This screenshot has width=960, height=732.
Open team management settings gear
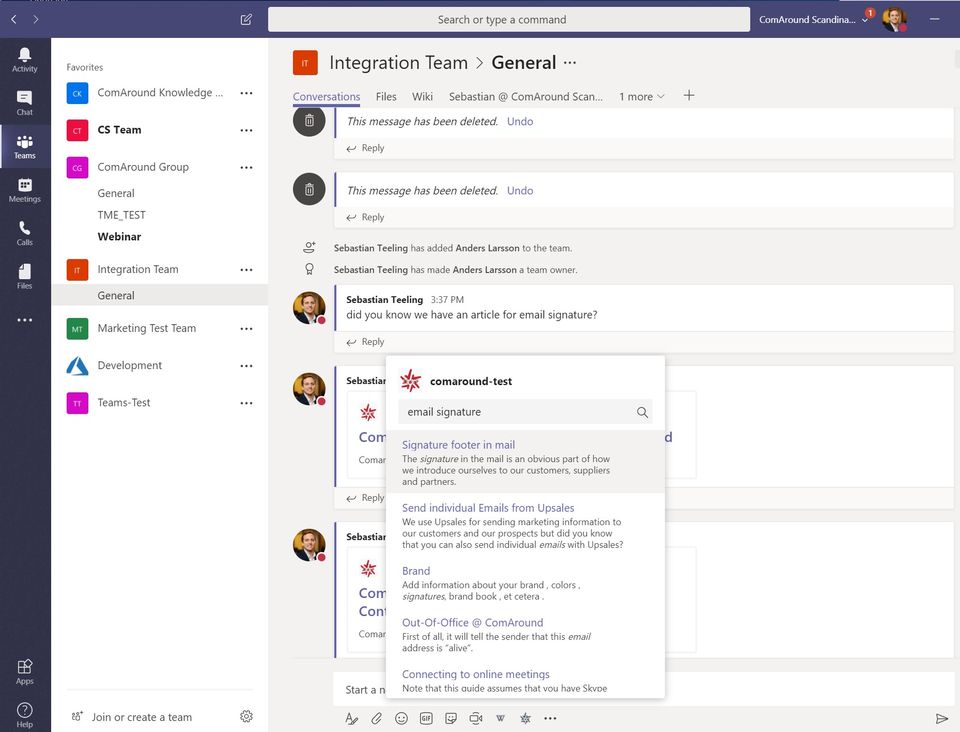(x=246, y=716)
